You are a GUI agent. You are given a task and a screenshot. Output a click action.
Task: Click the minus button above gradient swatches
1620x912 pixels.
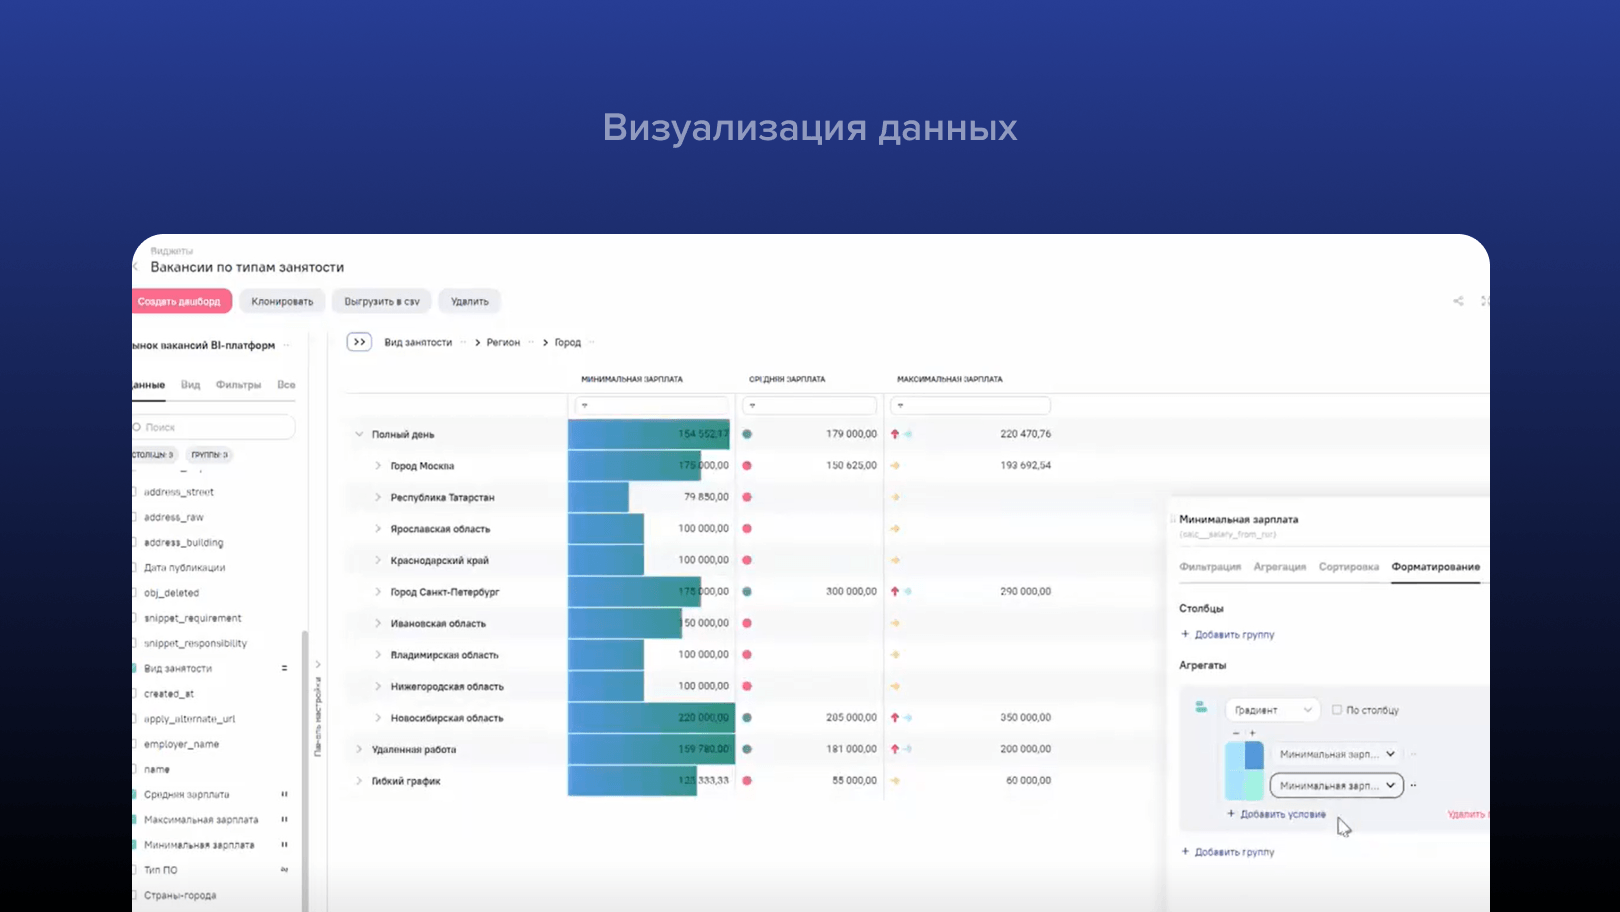pyautogui.click(x=1236, y=733)
